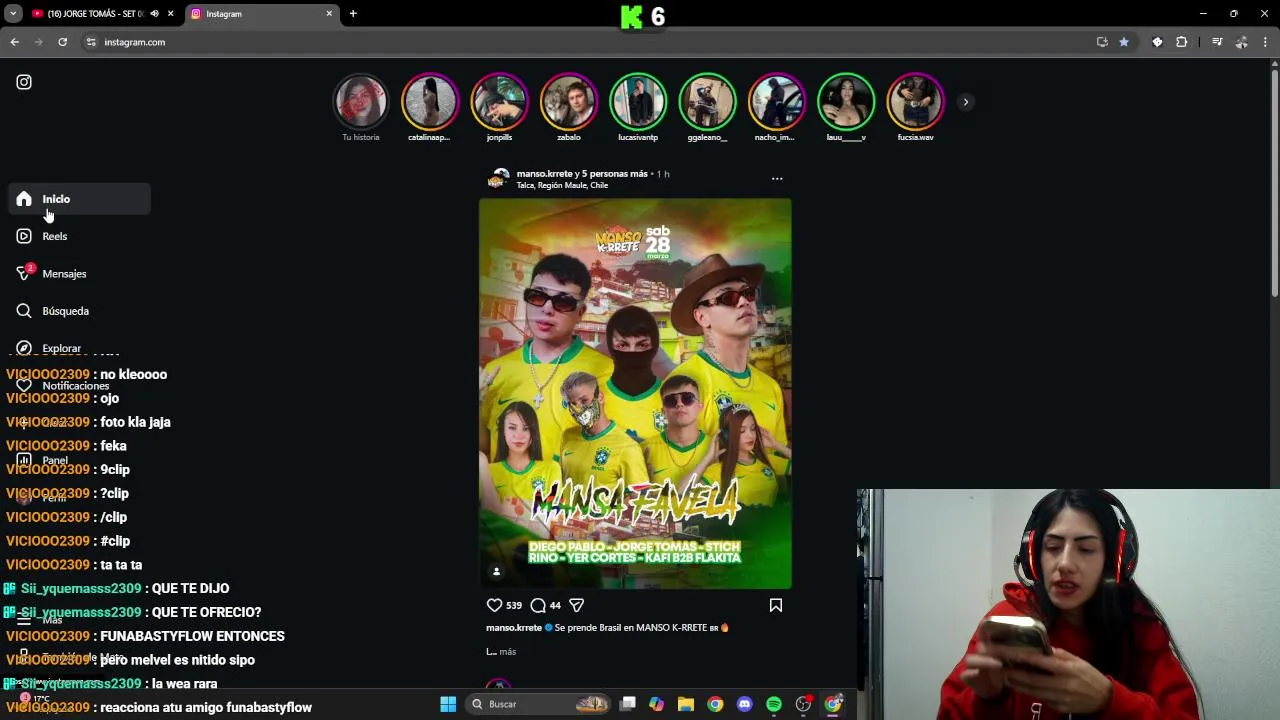
Task: Mute the audio on the YouTube tab
Action: [x=154, y=14]
